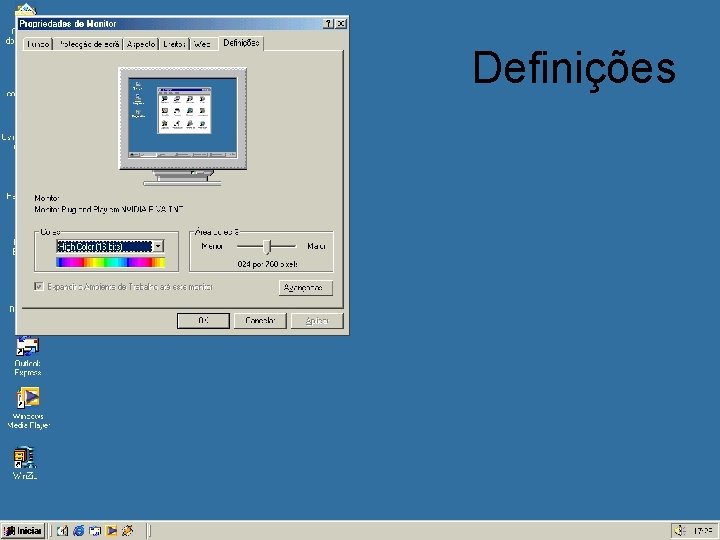The image size is (720, 540).
Task: Open the Web tab
Action: click(x=202, y=44)
